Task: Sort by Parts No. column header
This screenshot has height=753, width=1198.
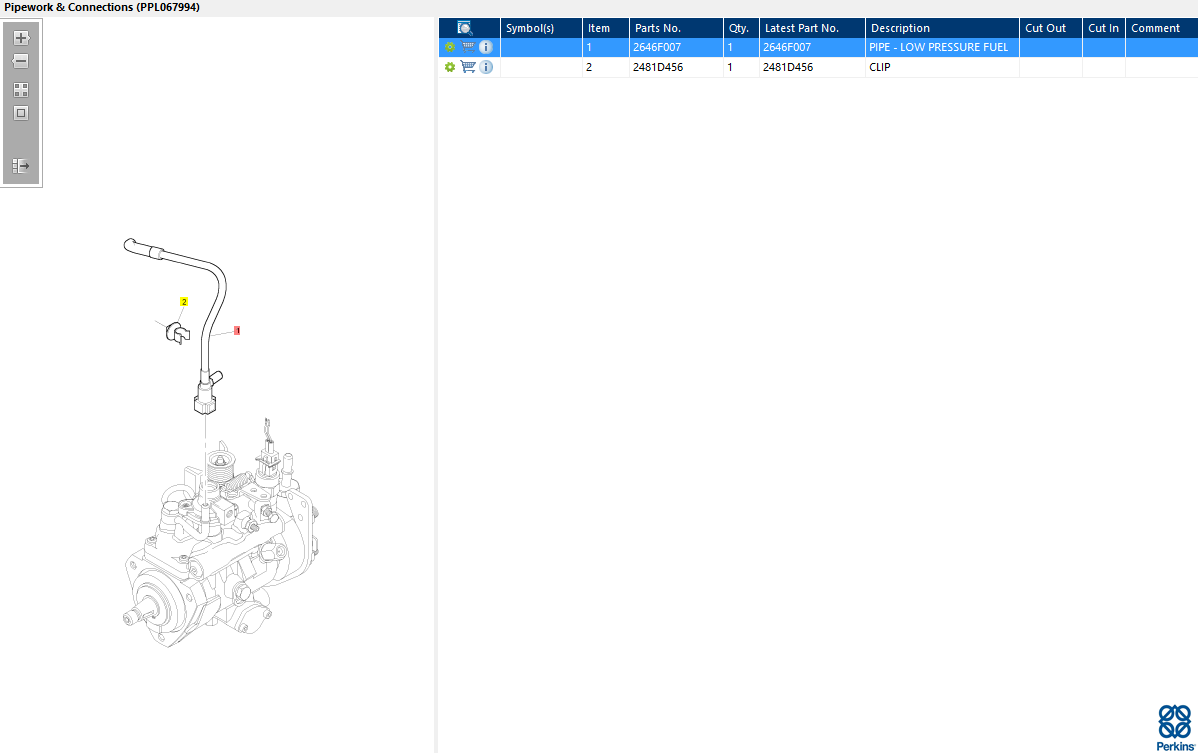Action: [676, 28]
